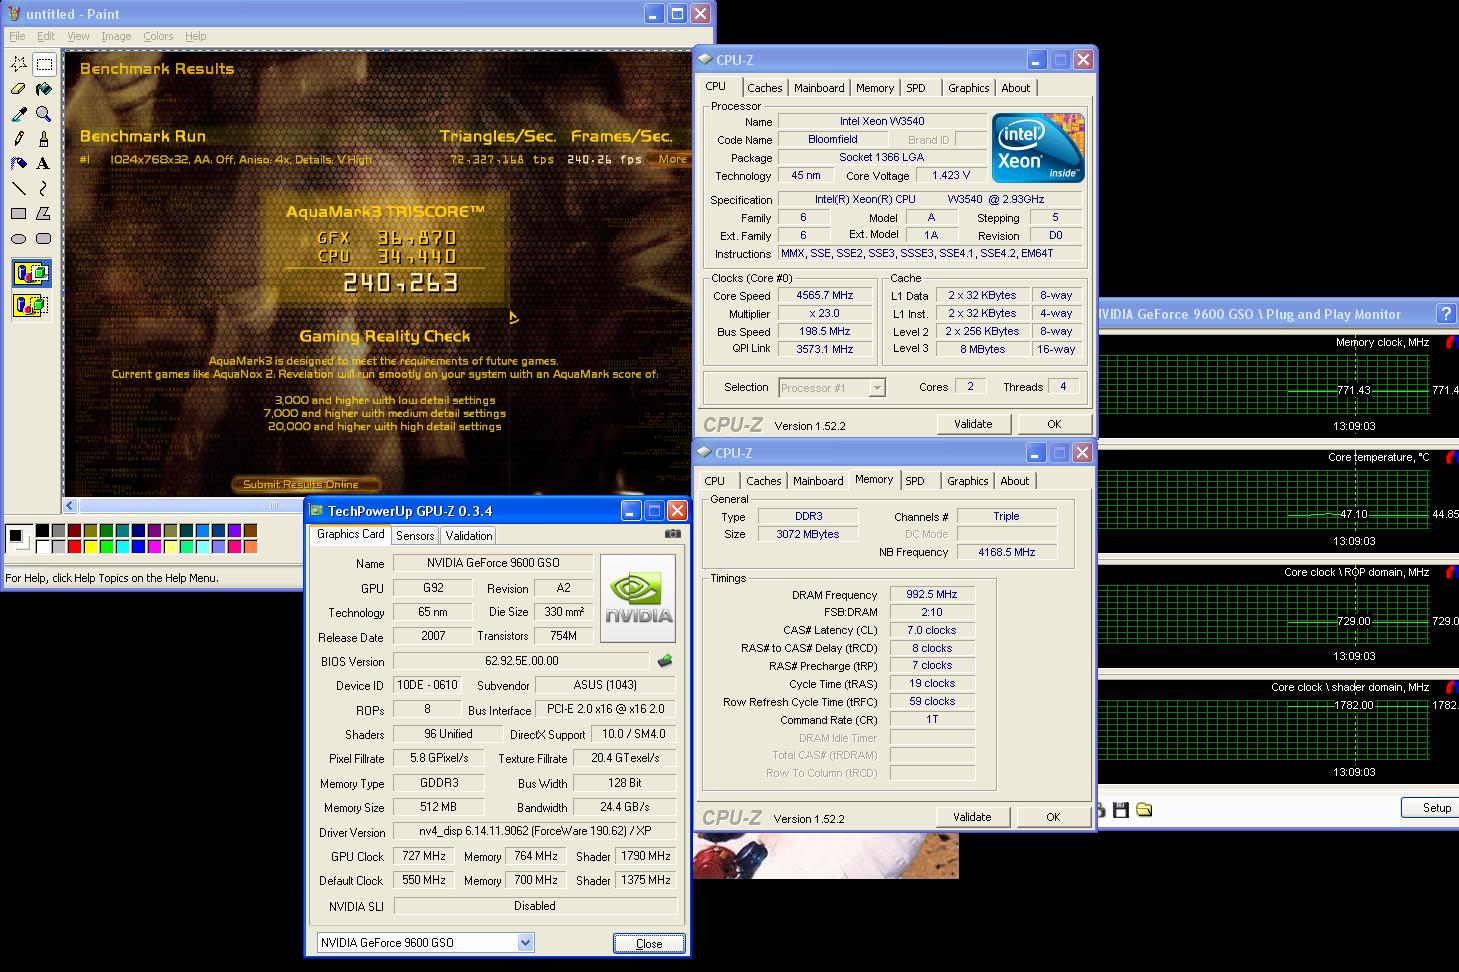Screen dimensions: 1459x972
Task: Switch to the Validation tab in GPU-Z
Action: pyautogui.click(x=468, y=536)
